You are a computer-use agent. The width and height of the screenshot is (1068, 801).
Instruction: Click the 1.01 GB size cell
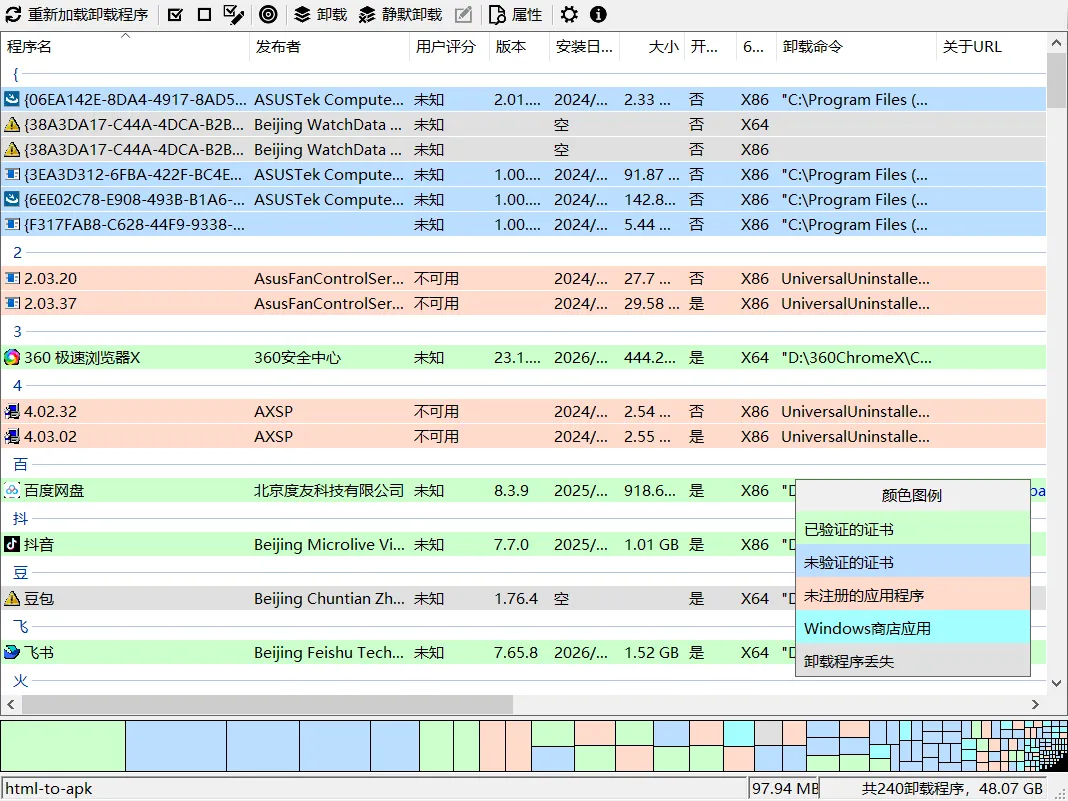(651, 544)
